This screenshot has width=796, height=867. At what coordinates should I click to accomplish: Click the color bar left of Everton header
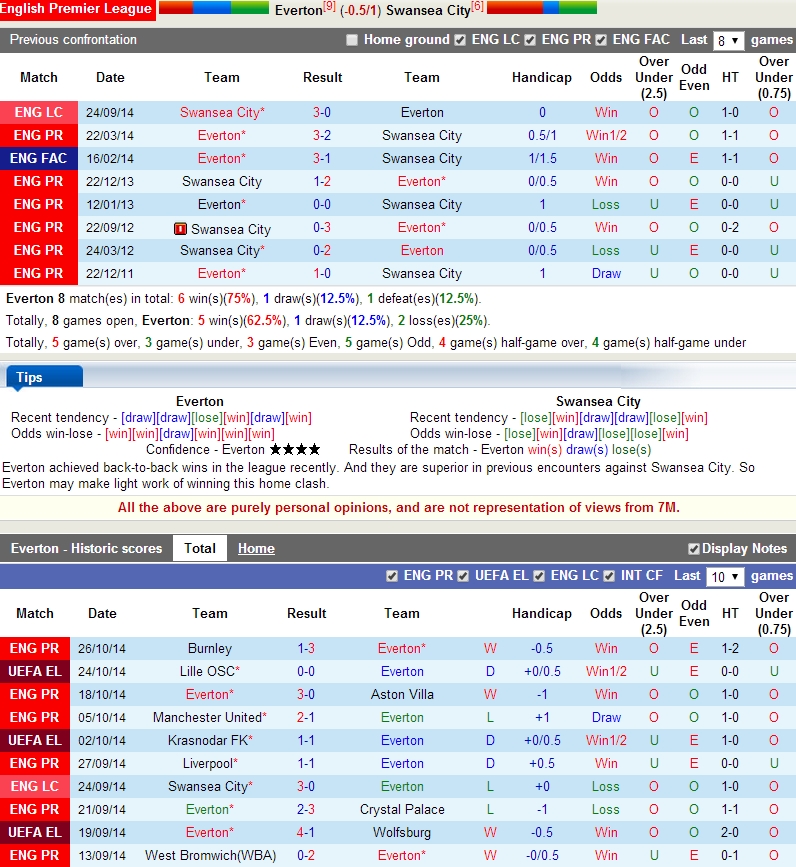[x=213, y=8]
